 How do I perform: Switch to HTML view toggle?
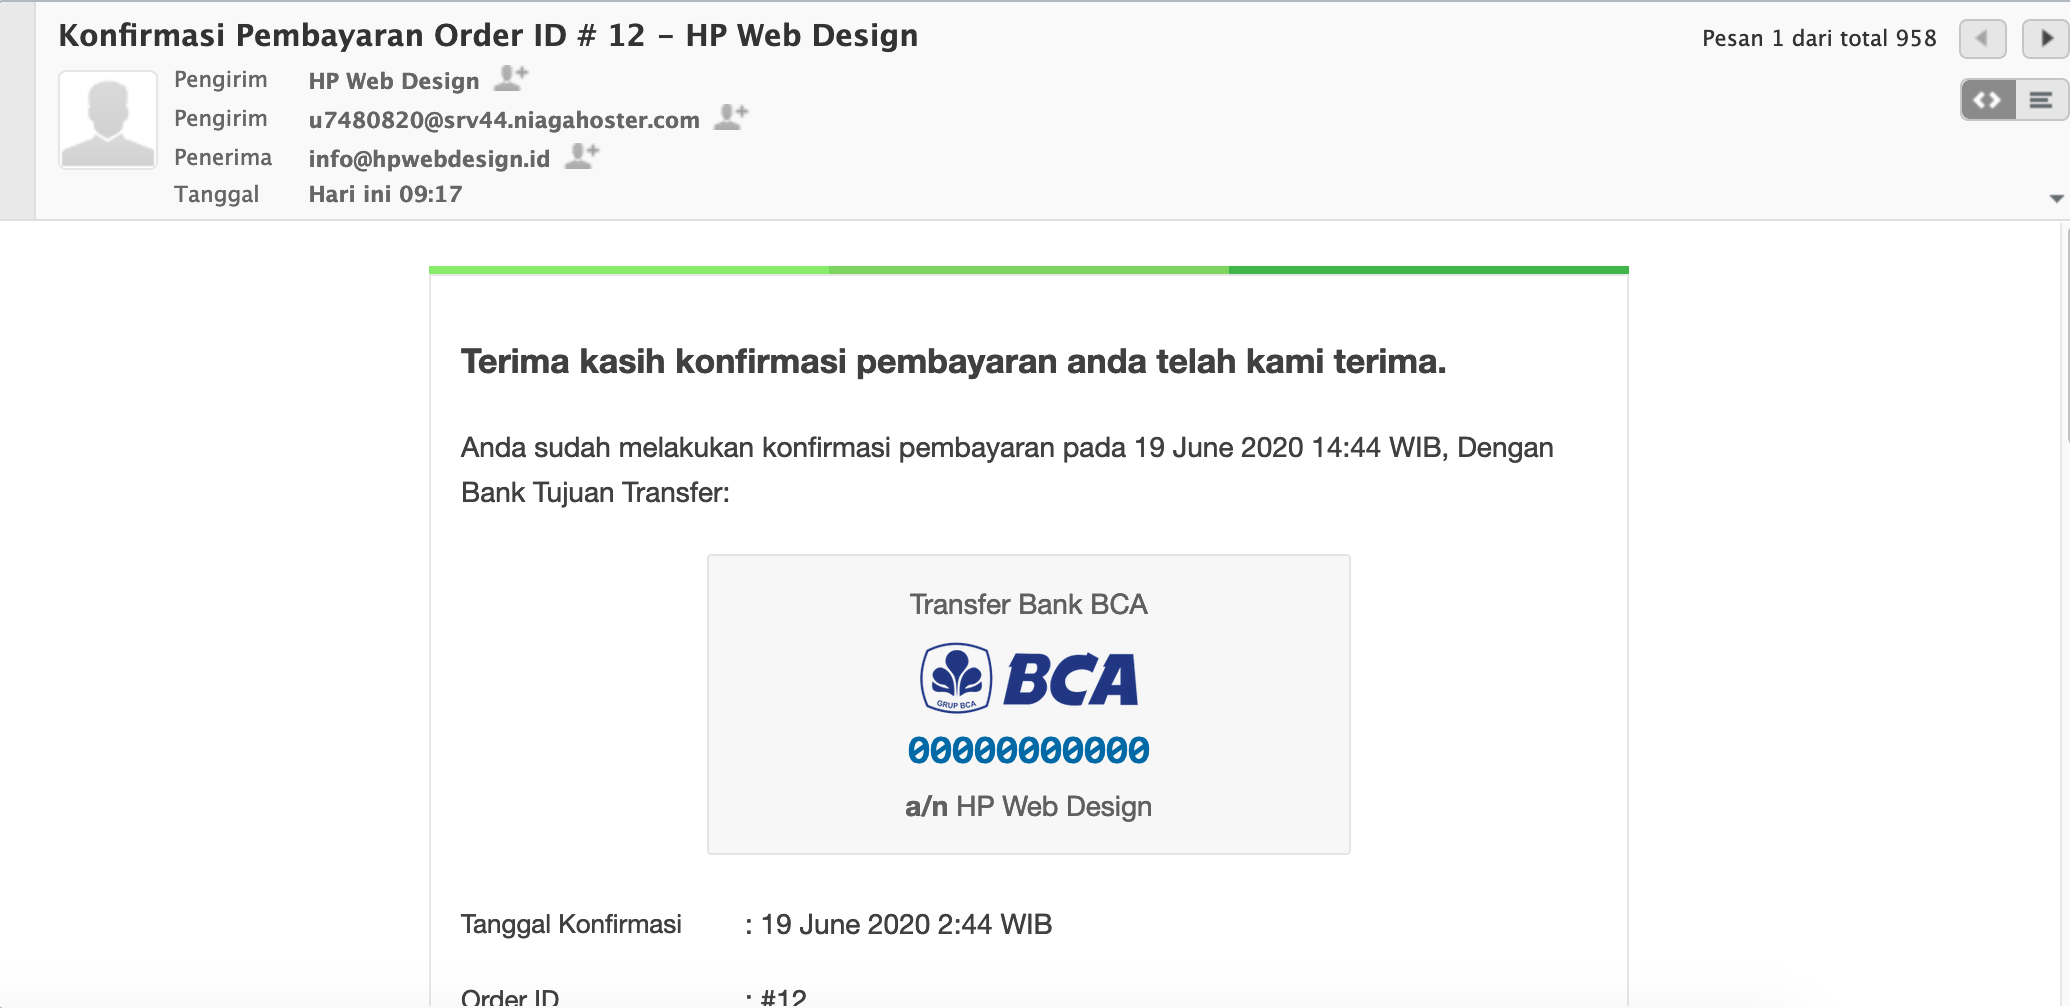pyautogui.click(x=1988, y=100)
